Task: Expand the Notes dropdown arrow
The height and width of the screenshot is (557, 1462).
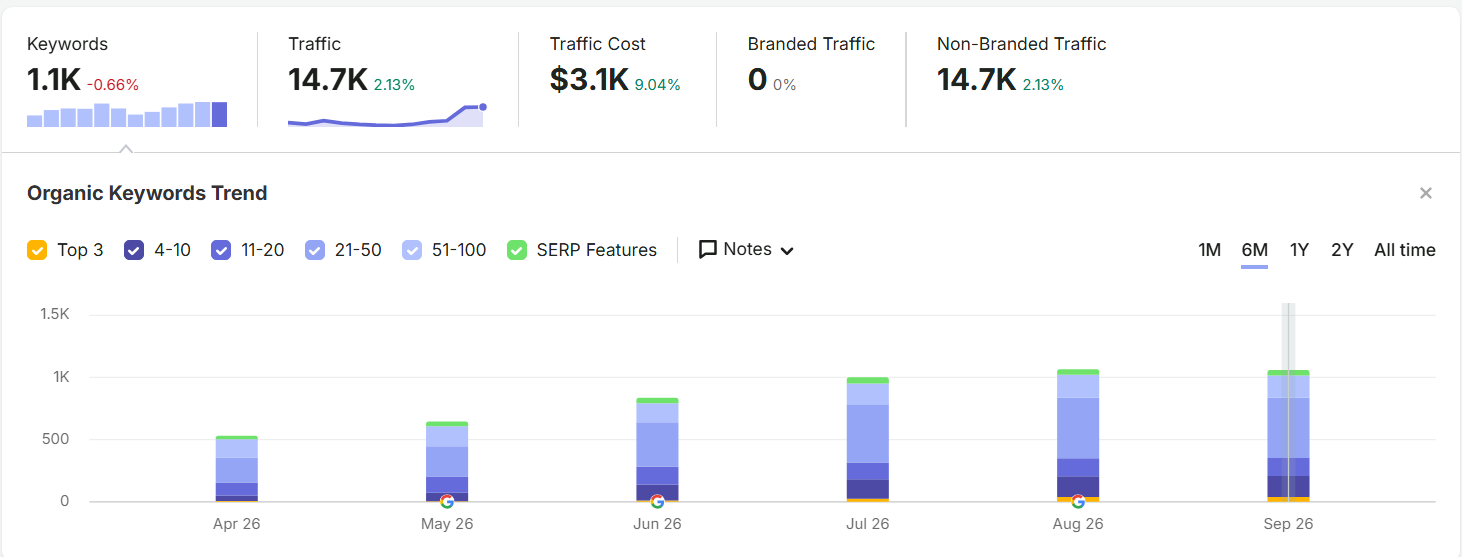Action: [787, 251]
